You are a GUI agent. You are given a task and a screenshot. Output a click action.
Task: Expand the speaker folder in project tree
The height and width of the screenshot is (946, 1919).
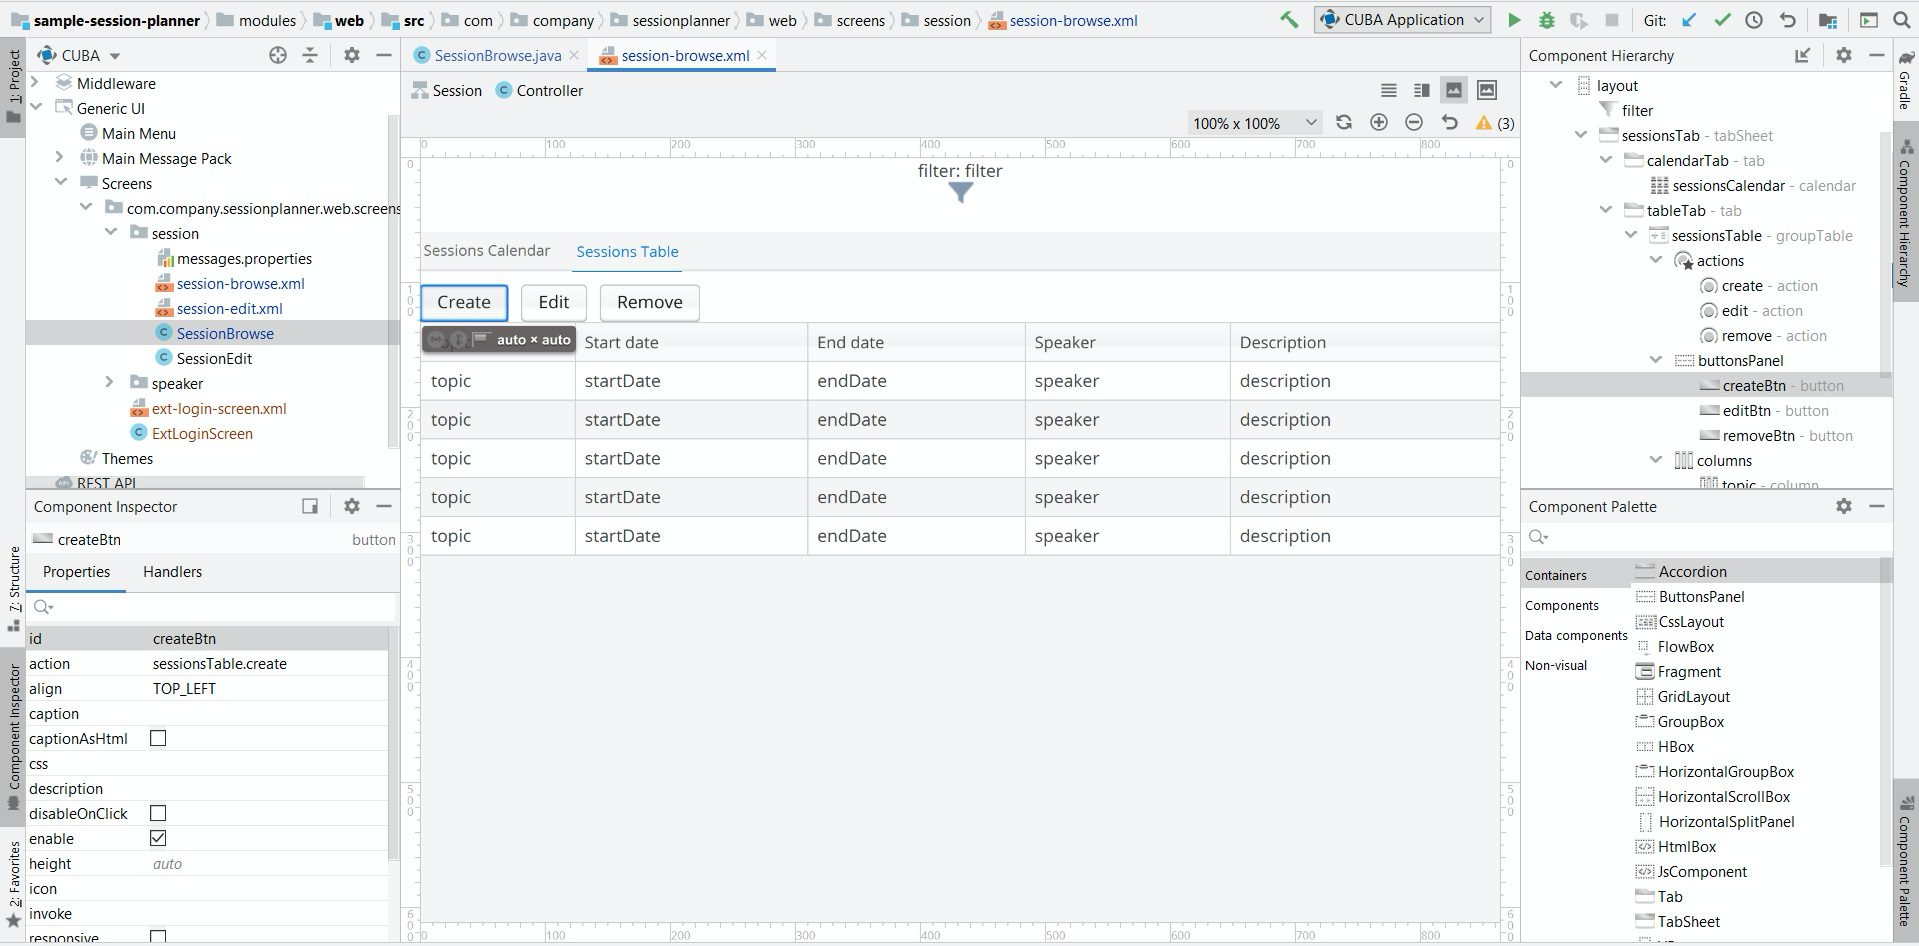[x=109, y=383]
